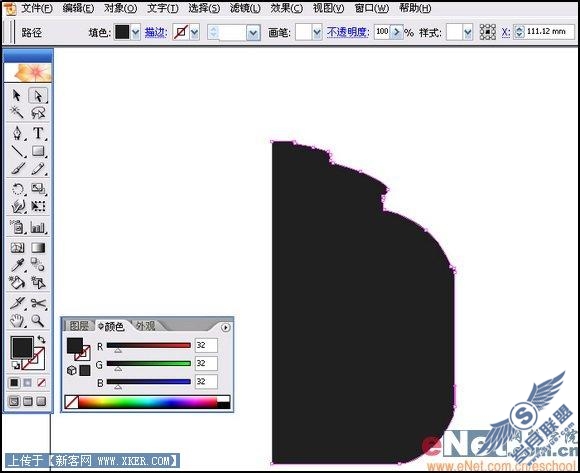Select the Live Paint Selection tool
This screenshot has width=580, height=473.
coord(38,283)
